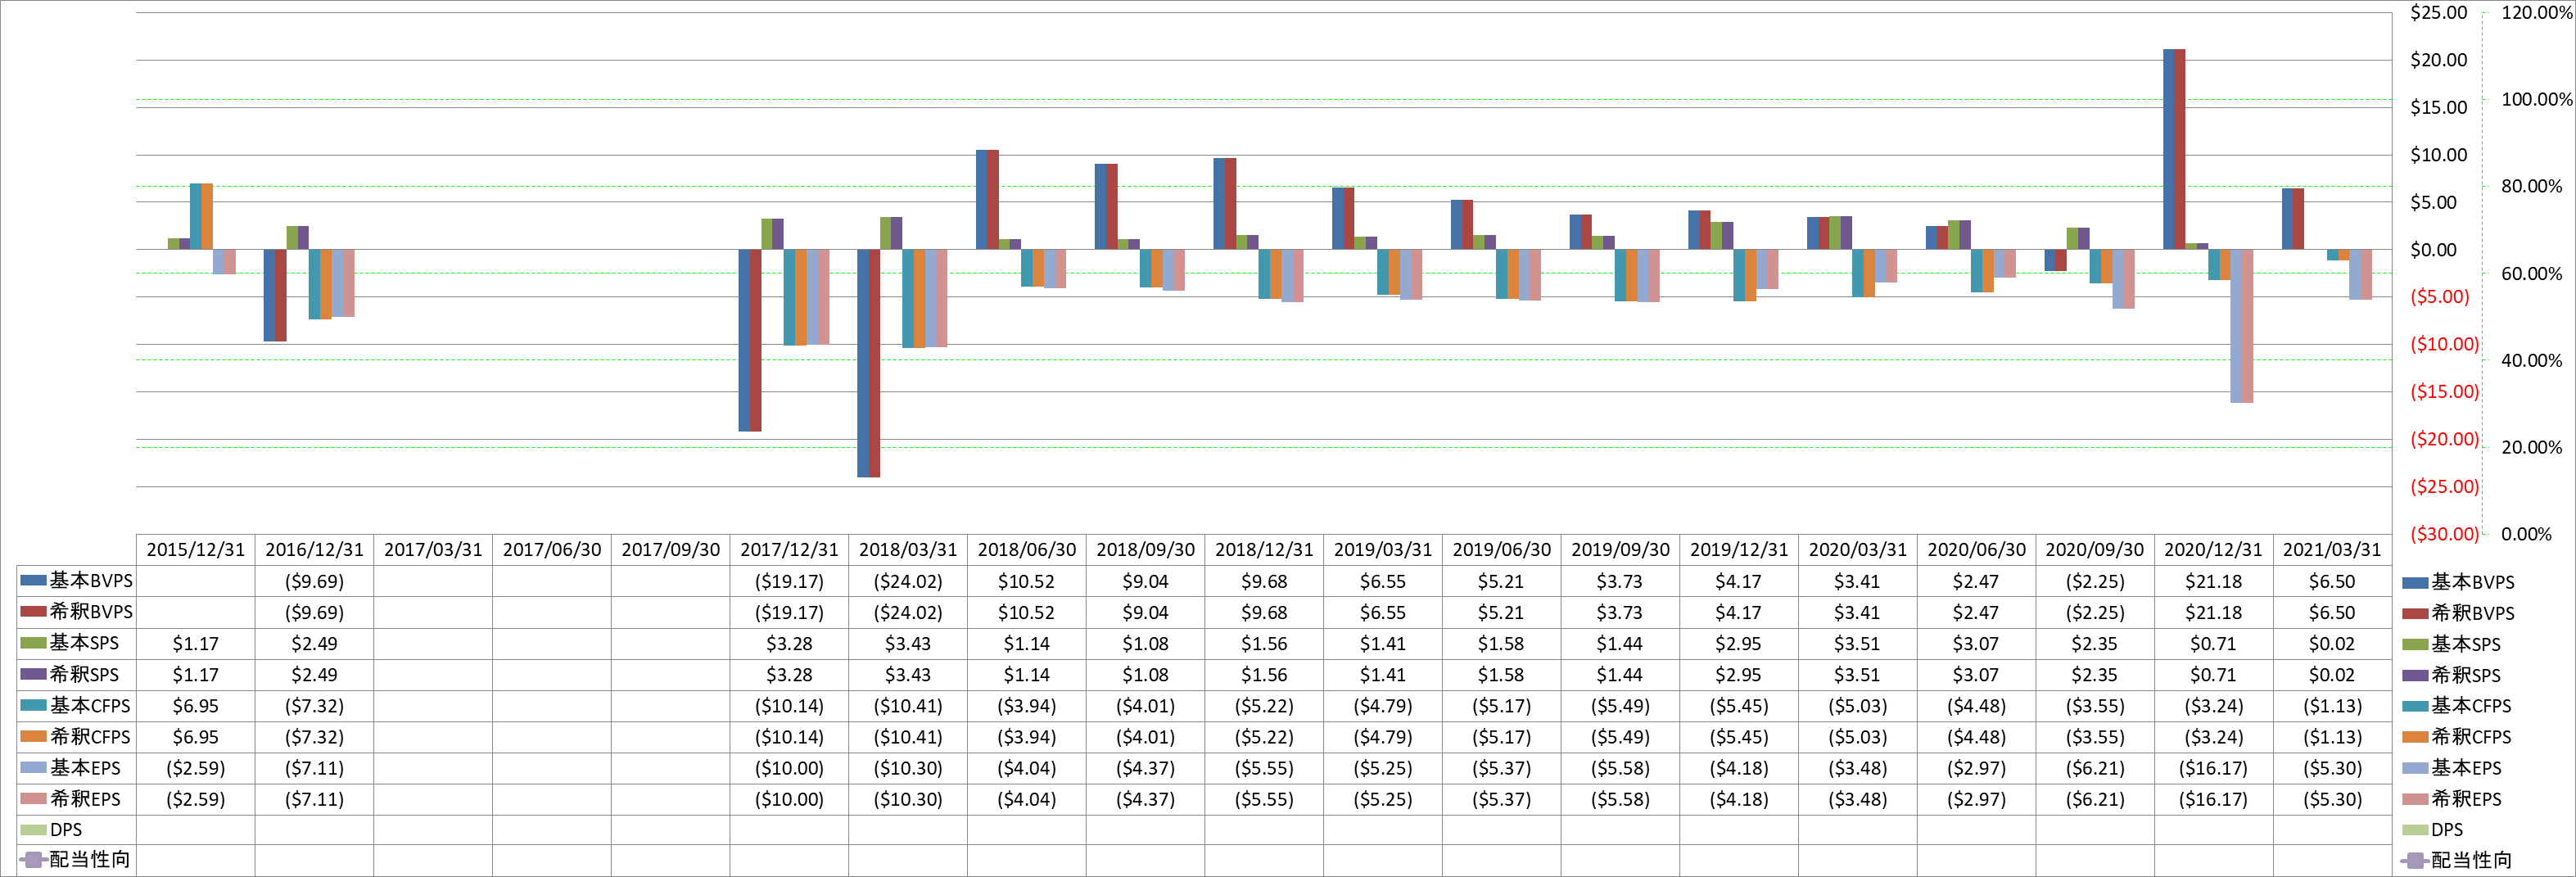Click the deepest negative blue bar at 2018/03/31

[x=863, y=363]
